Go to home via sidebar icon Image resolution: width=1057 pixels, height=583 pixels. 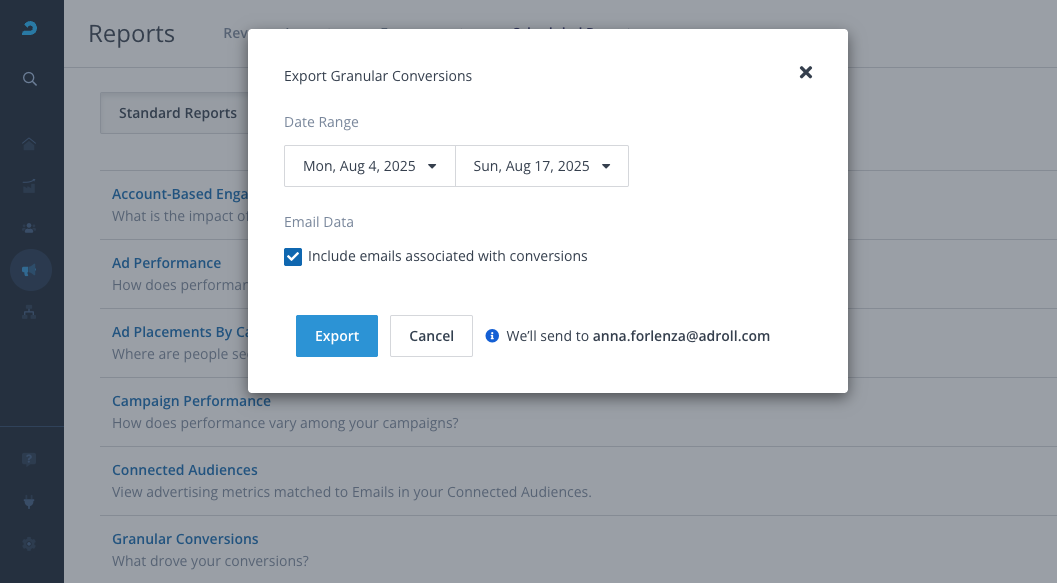click(30, 144)
